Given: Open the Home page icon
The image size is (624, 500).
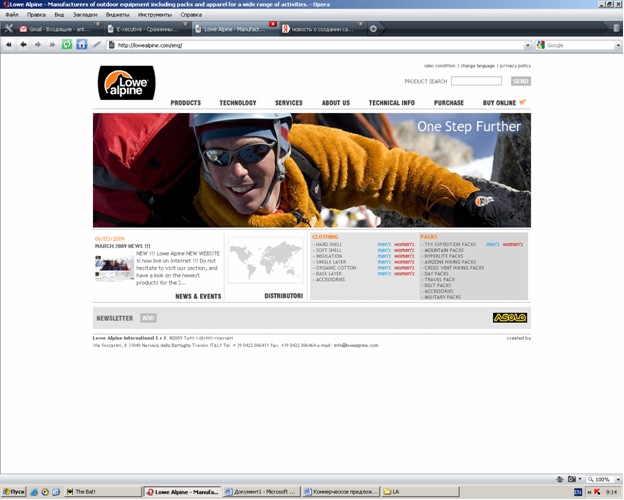Looking at the screenshot, I should coord(82,44).
